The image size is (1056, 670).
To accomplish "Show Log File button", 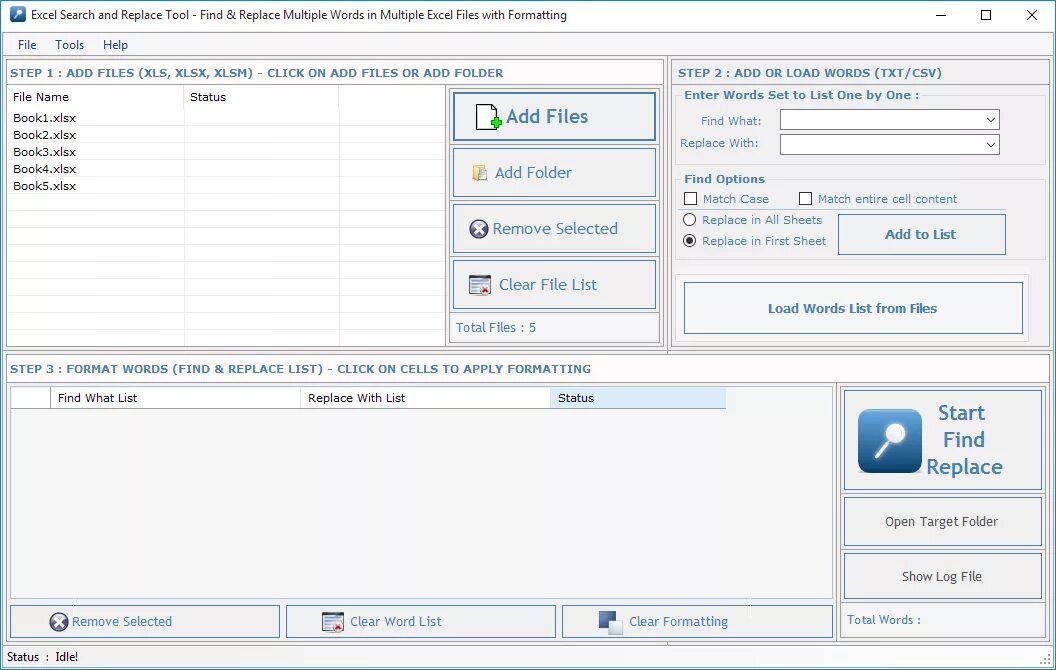I will (942, 576).
